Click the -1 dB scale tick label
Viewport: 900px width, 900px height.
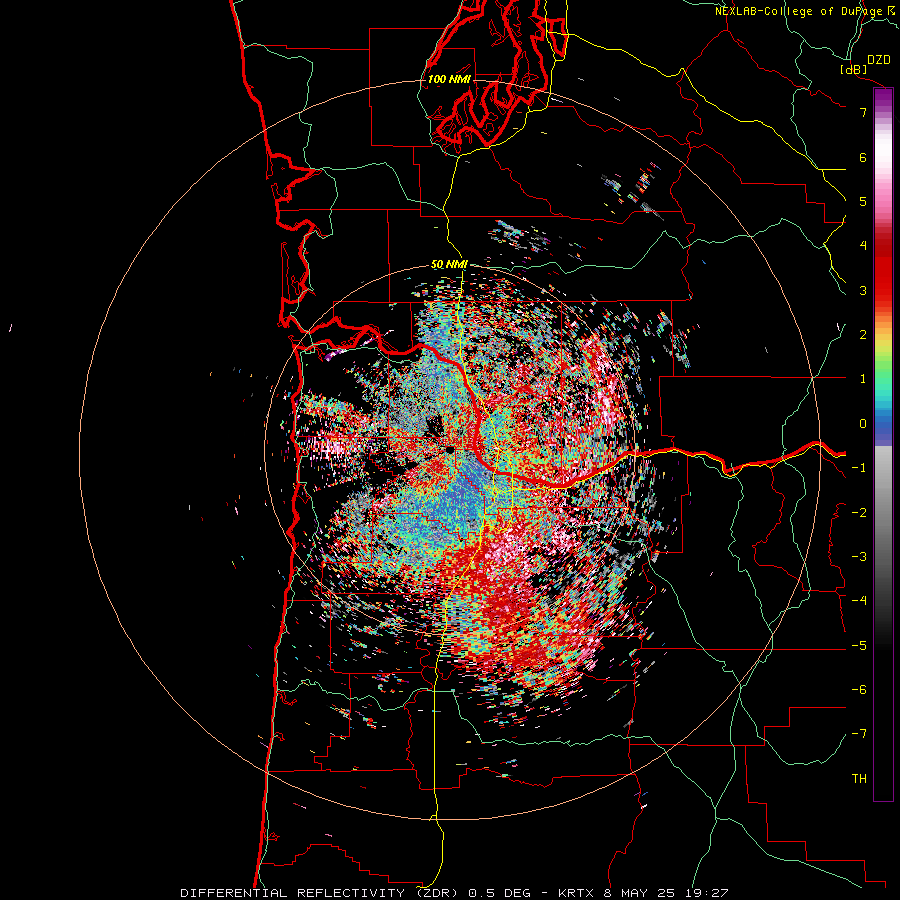(859, 468)
